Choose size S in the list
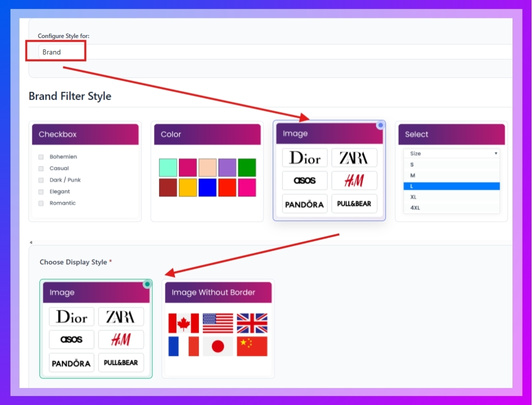 [x=451, y=165]
